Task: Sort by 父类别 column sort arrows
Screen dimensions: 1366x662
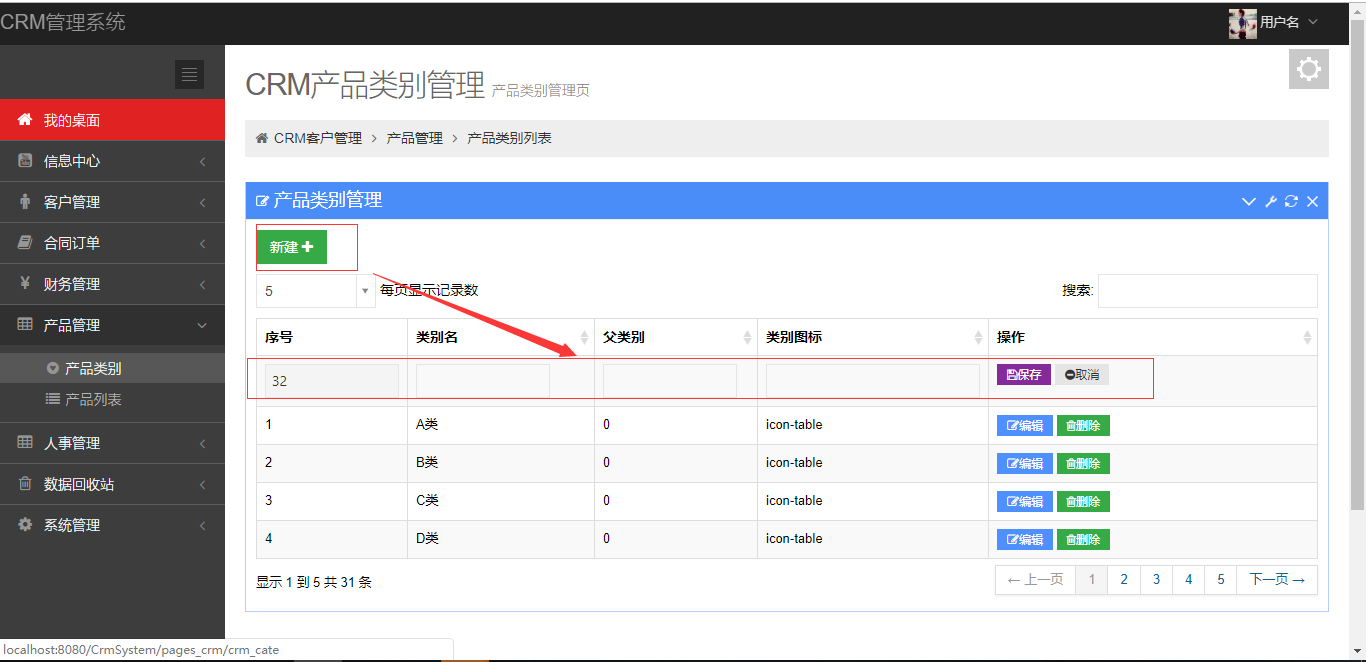Action: coord(747,338)
